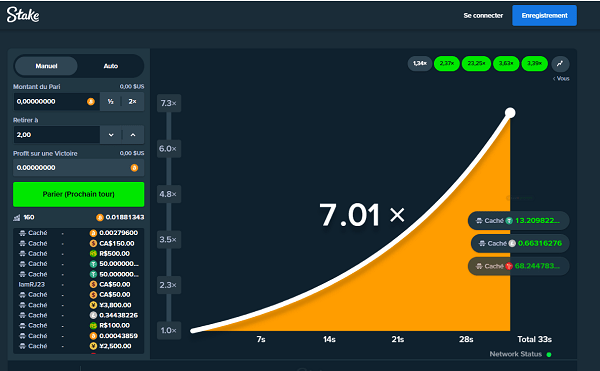Click Parier (Prochain tour) button
The image size is (600, 371).
pos(78,194)
